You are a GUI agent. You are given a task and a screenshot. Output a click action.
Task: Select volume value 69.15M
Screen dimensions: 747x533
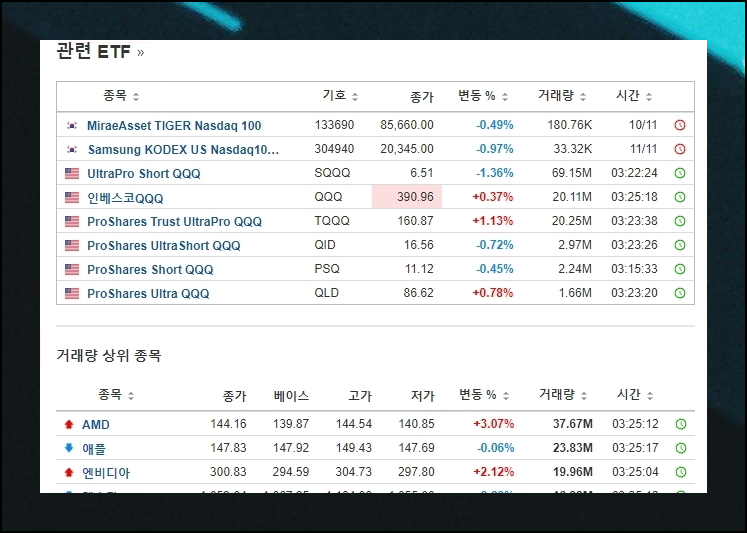coord(572,172)
